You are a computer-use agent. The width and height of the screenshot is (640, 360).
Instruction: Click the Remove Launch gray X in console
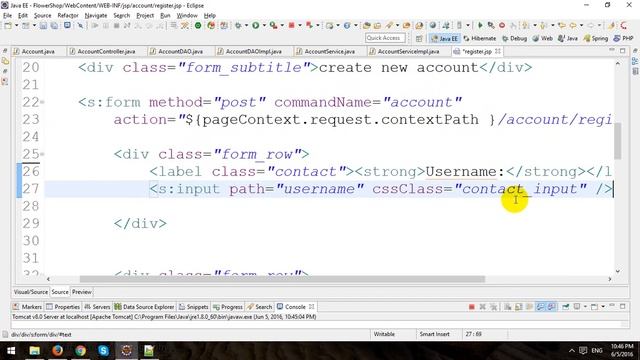[x=482, y=307]
